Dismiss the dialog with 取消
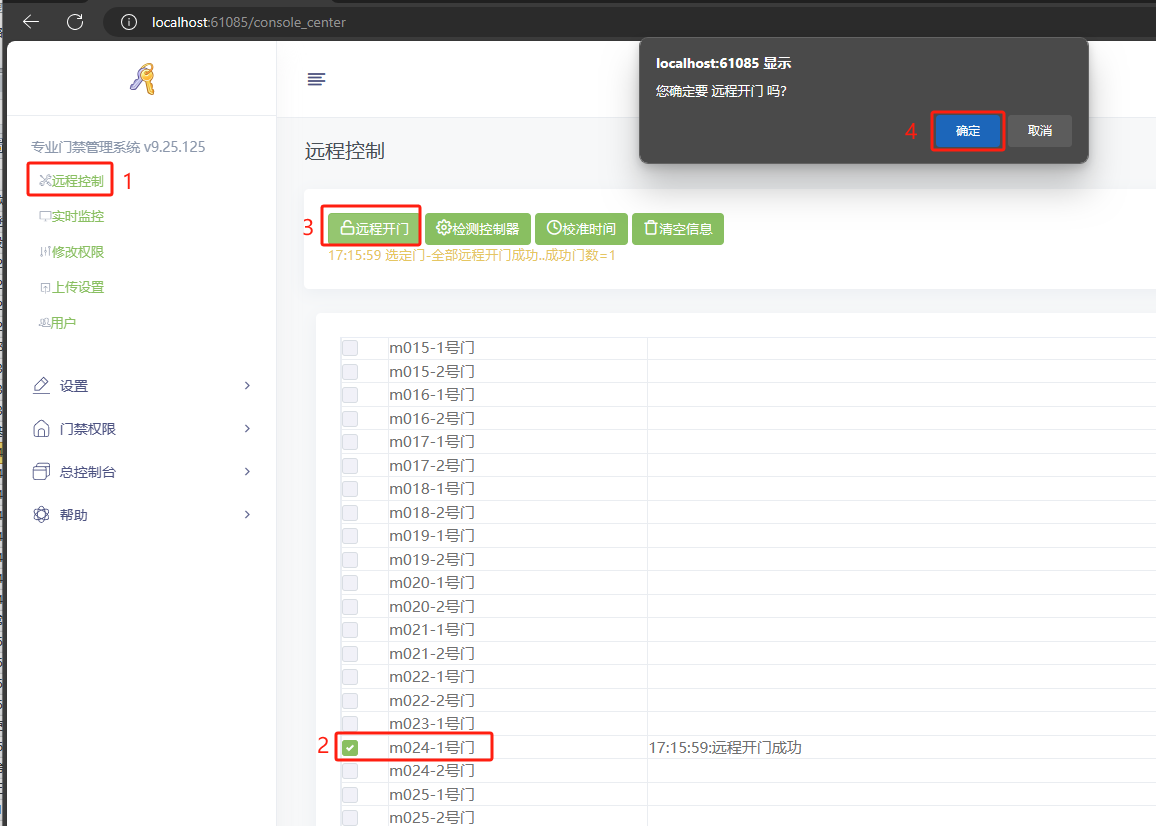The image size is (1156, 826). 1040,131
